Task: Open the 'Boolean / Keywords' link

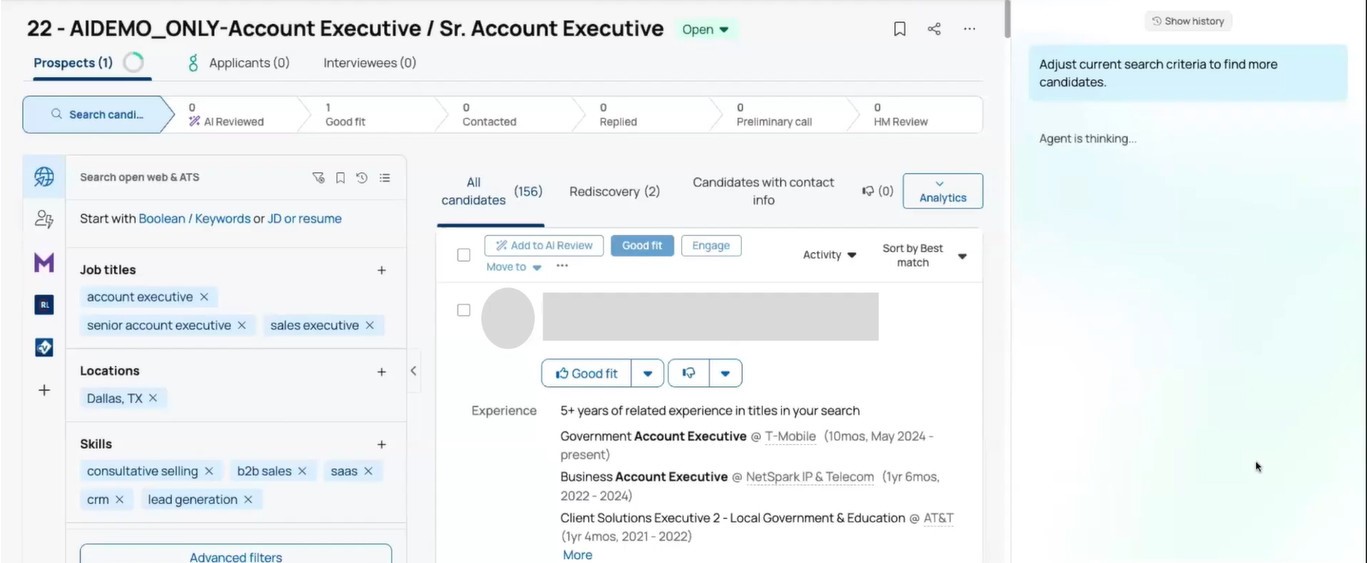Action: click(194, 219)
